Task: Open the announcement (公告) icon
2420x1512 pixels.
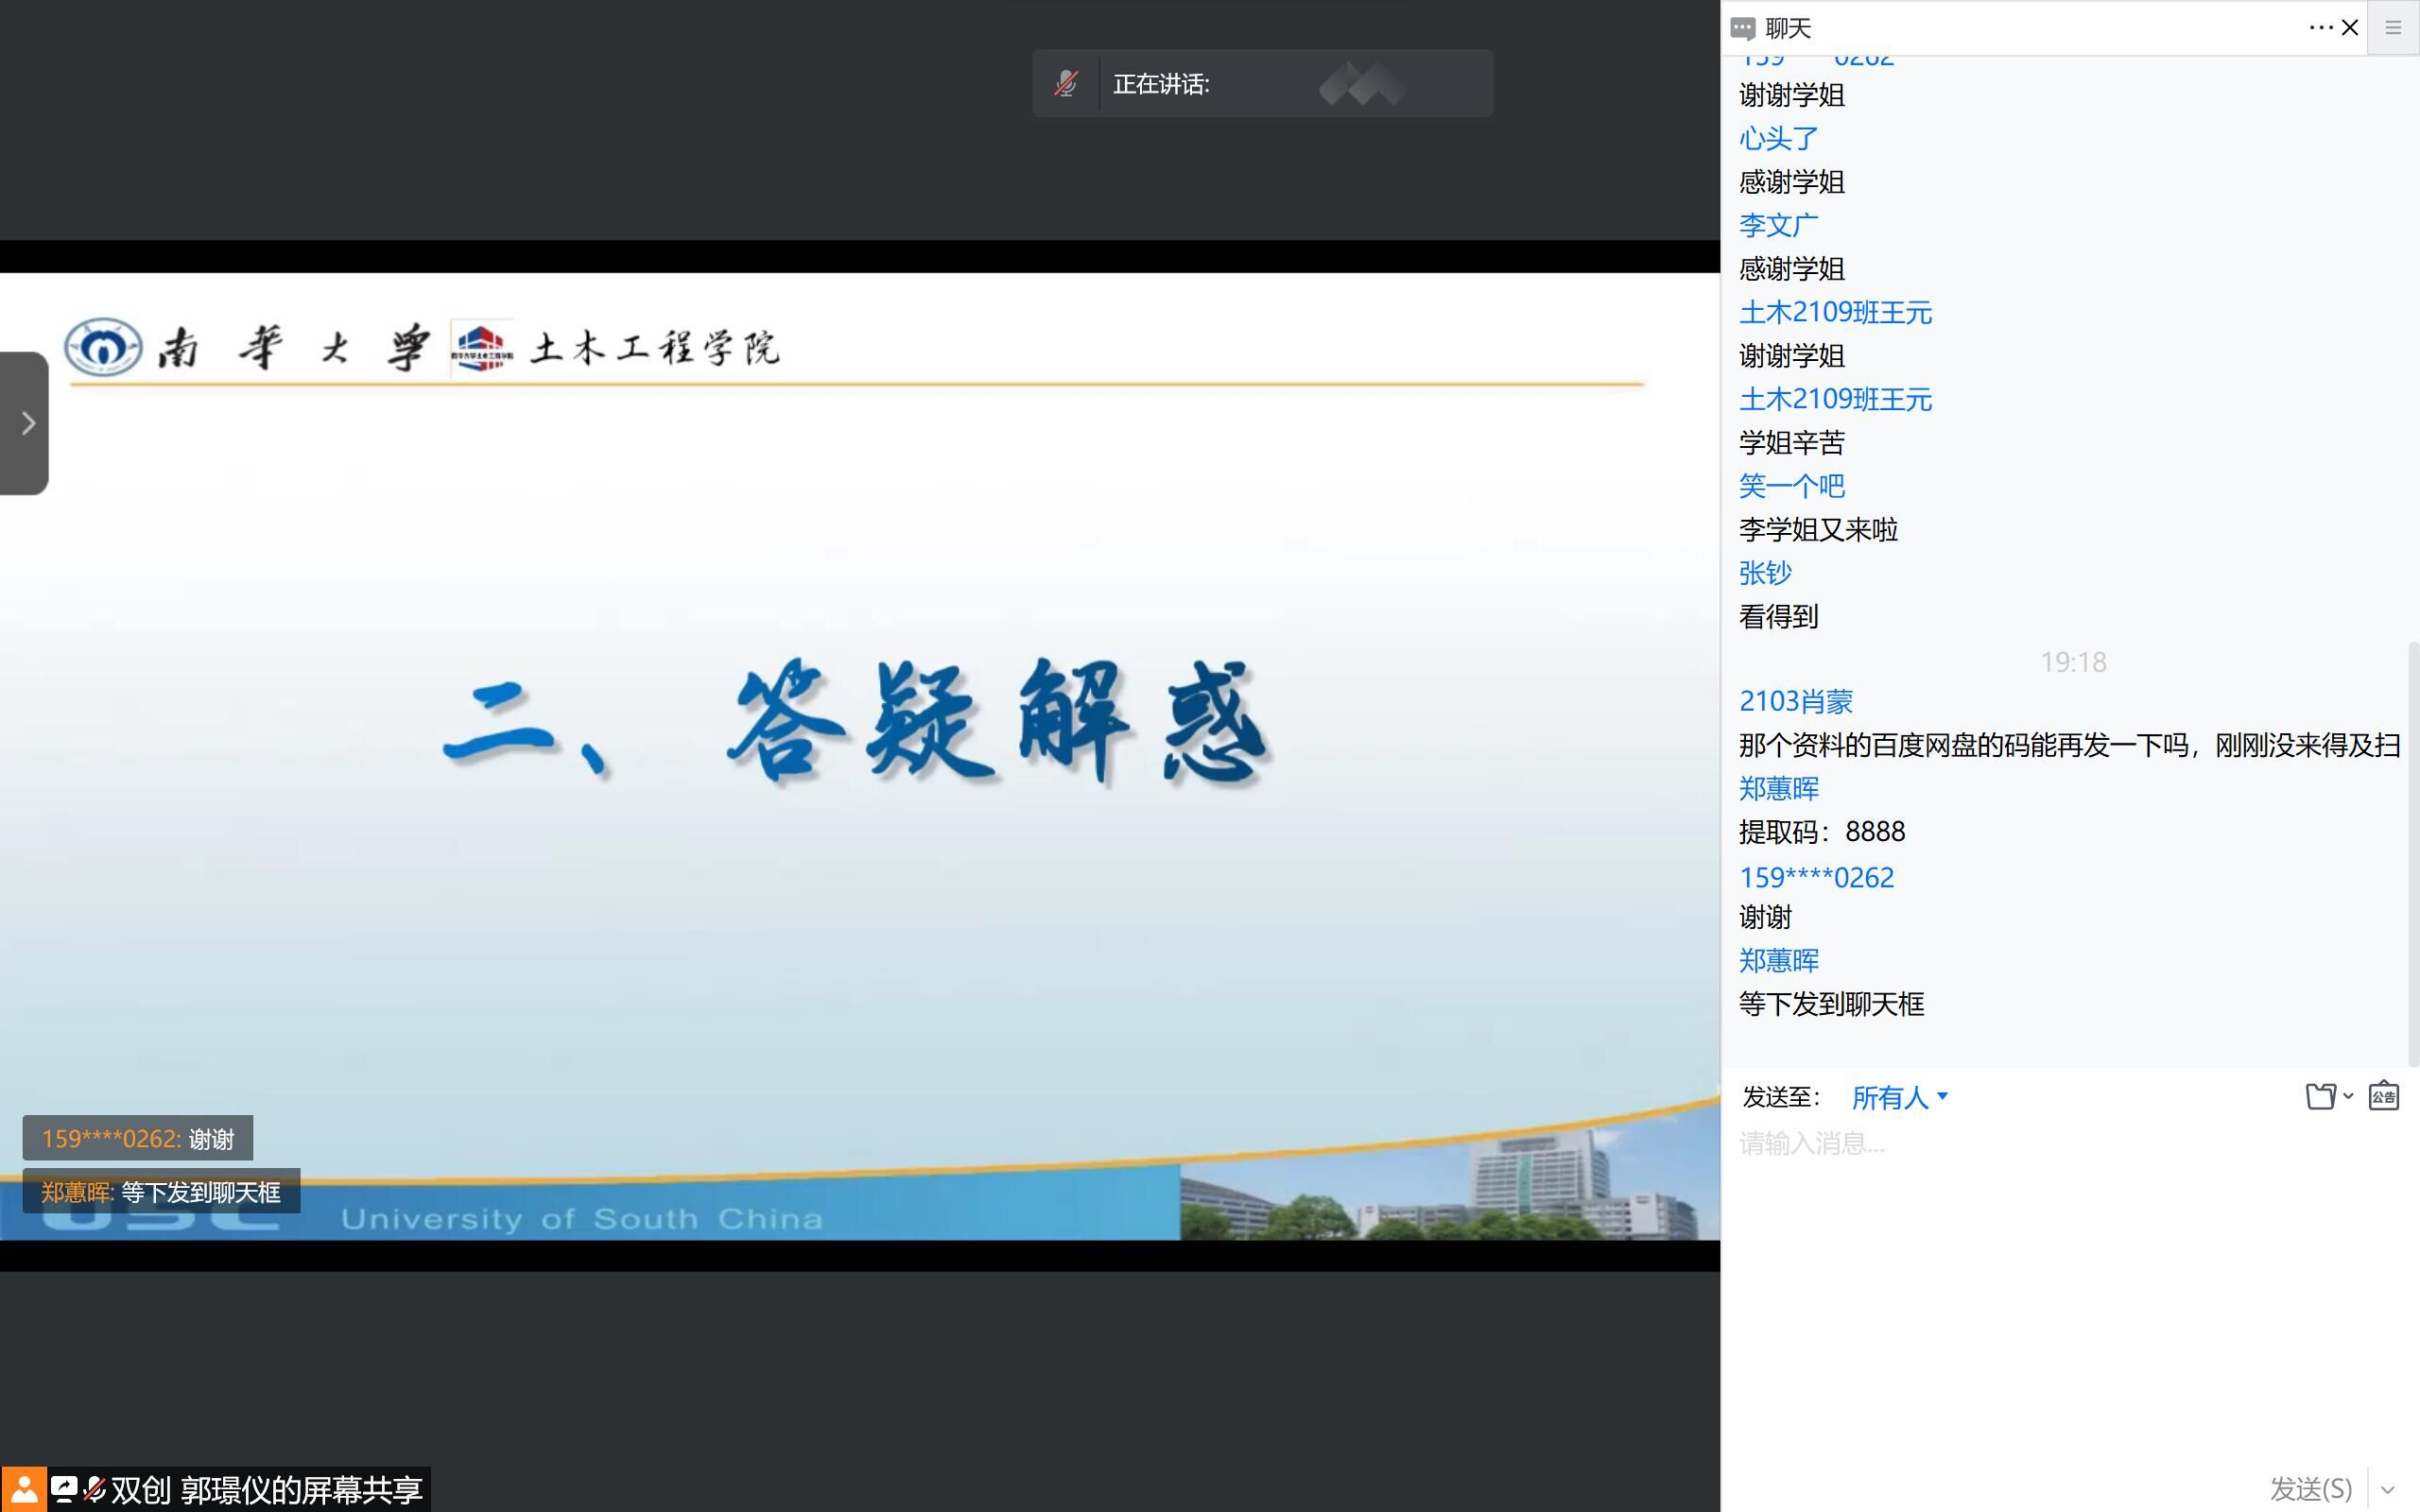Action: pos(2384,1097)
